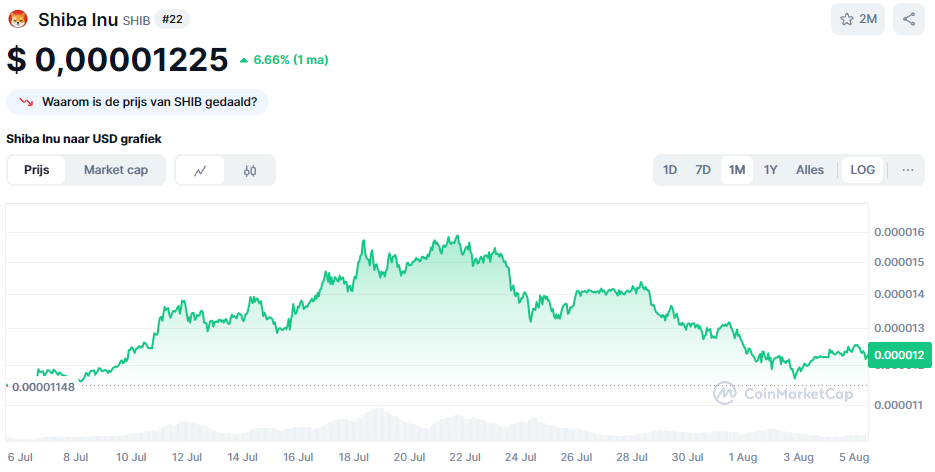Click the 0.000013 y-axis label

(x=899, y=328)
